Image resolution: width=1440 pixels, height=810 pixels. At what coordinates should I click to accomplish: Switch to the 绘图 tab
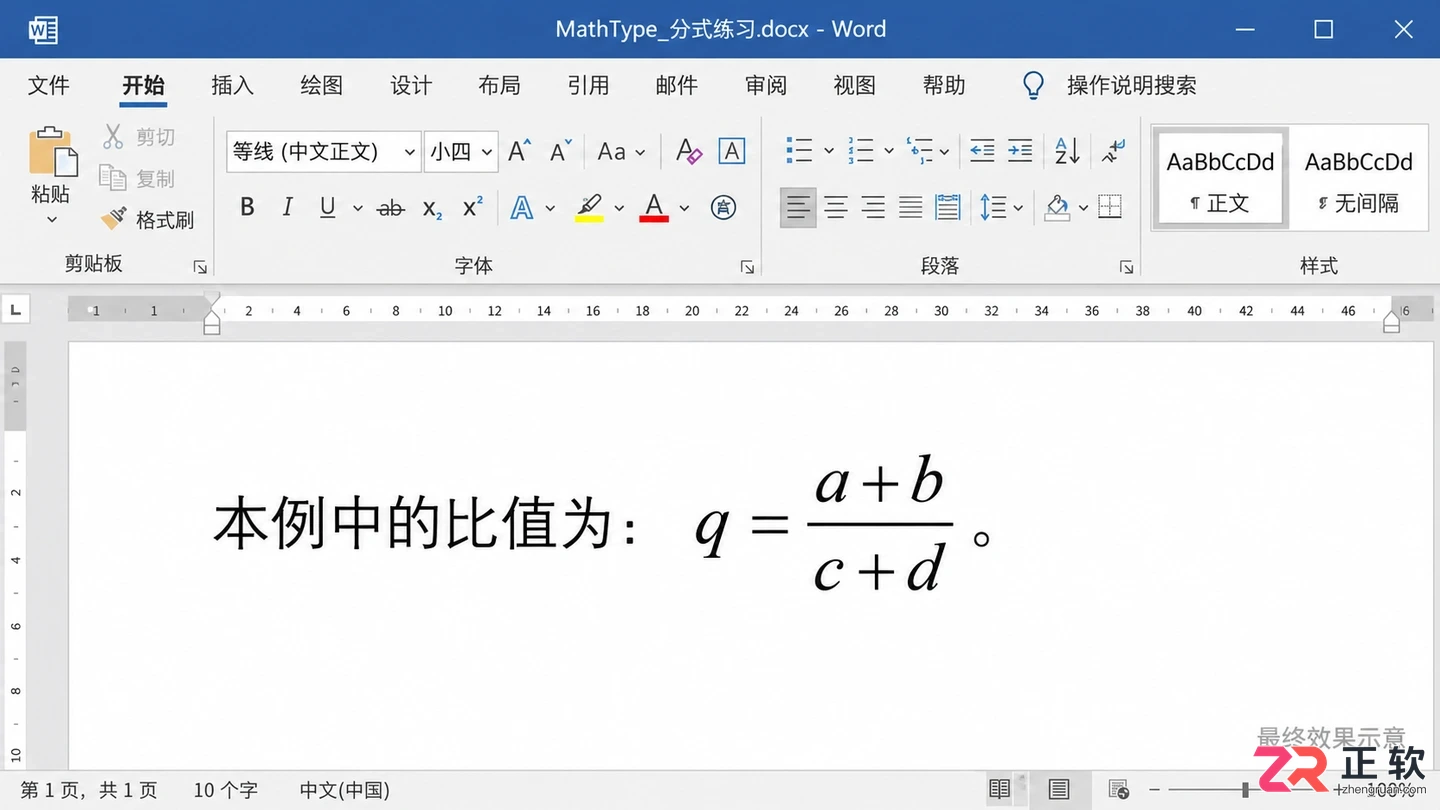(322, 85)
